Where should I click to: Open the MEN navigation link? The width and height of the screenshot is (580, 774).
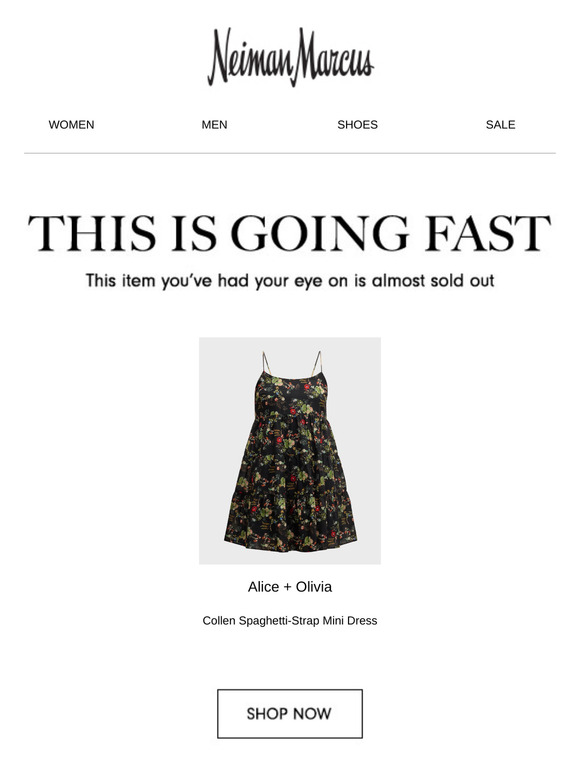click(214, 125)
